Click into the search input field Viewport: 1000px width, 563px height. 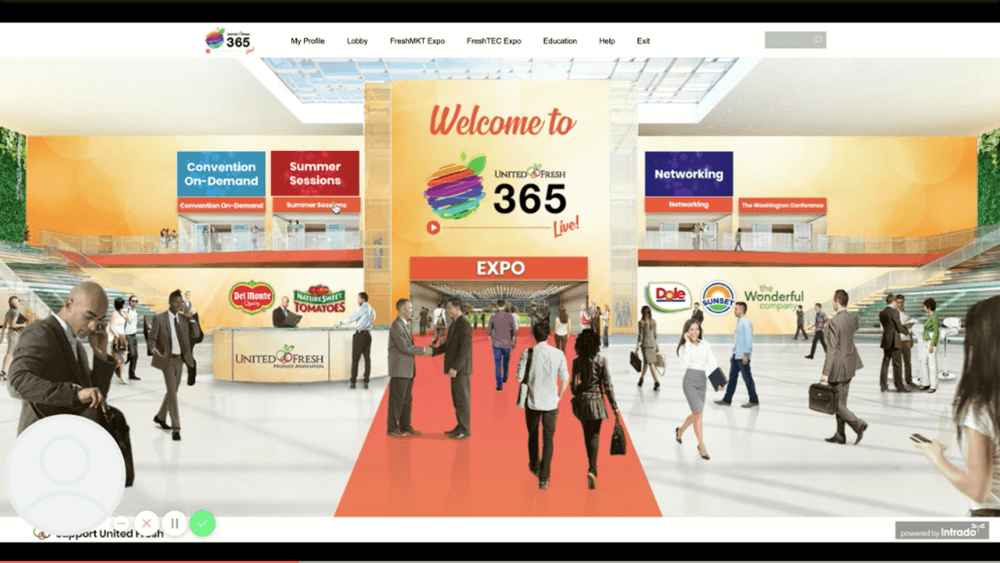click(x=788, y=41)
